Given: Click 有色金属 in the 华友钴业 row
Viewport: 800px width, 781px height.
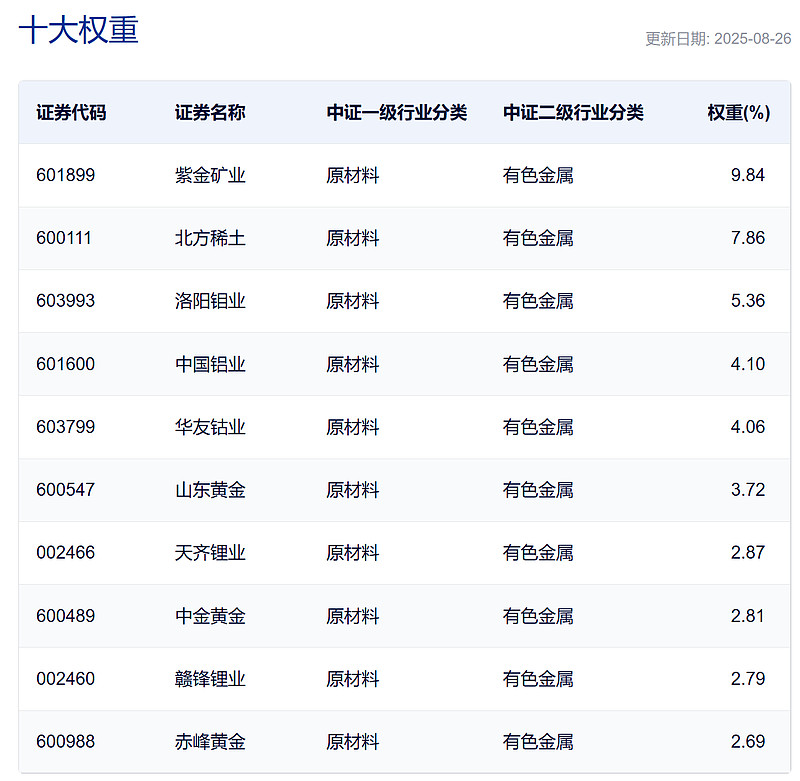Looking at the screenshot, I should coord(538,426).
